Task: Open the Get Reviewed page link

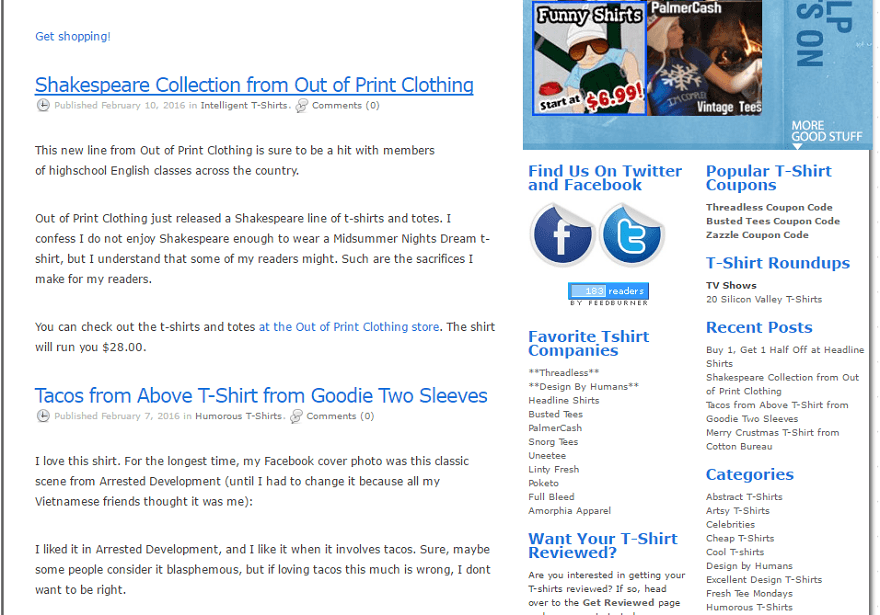Action: tap(618, 603)
